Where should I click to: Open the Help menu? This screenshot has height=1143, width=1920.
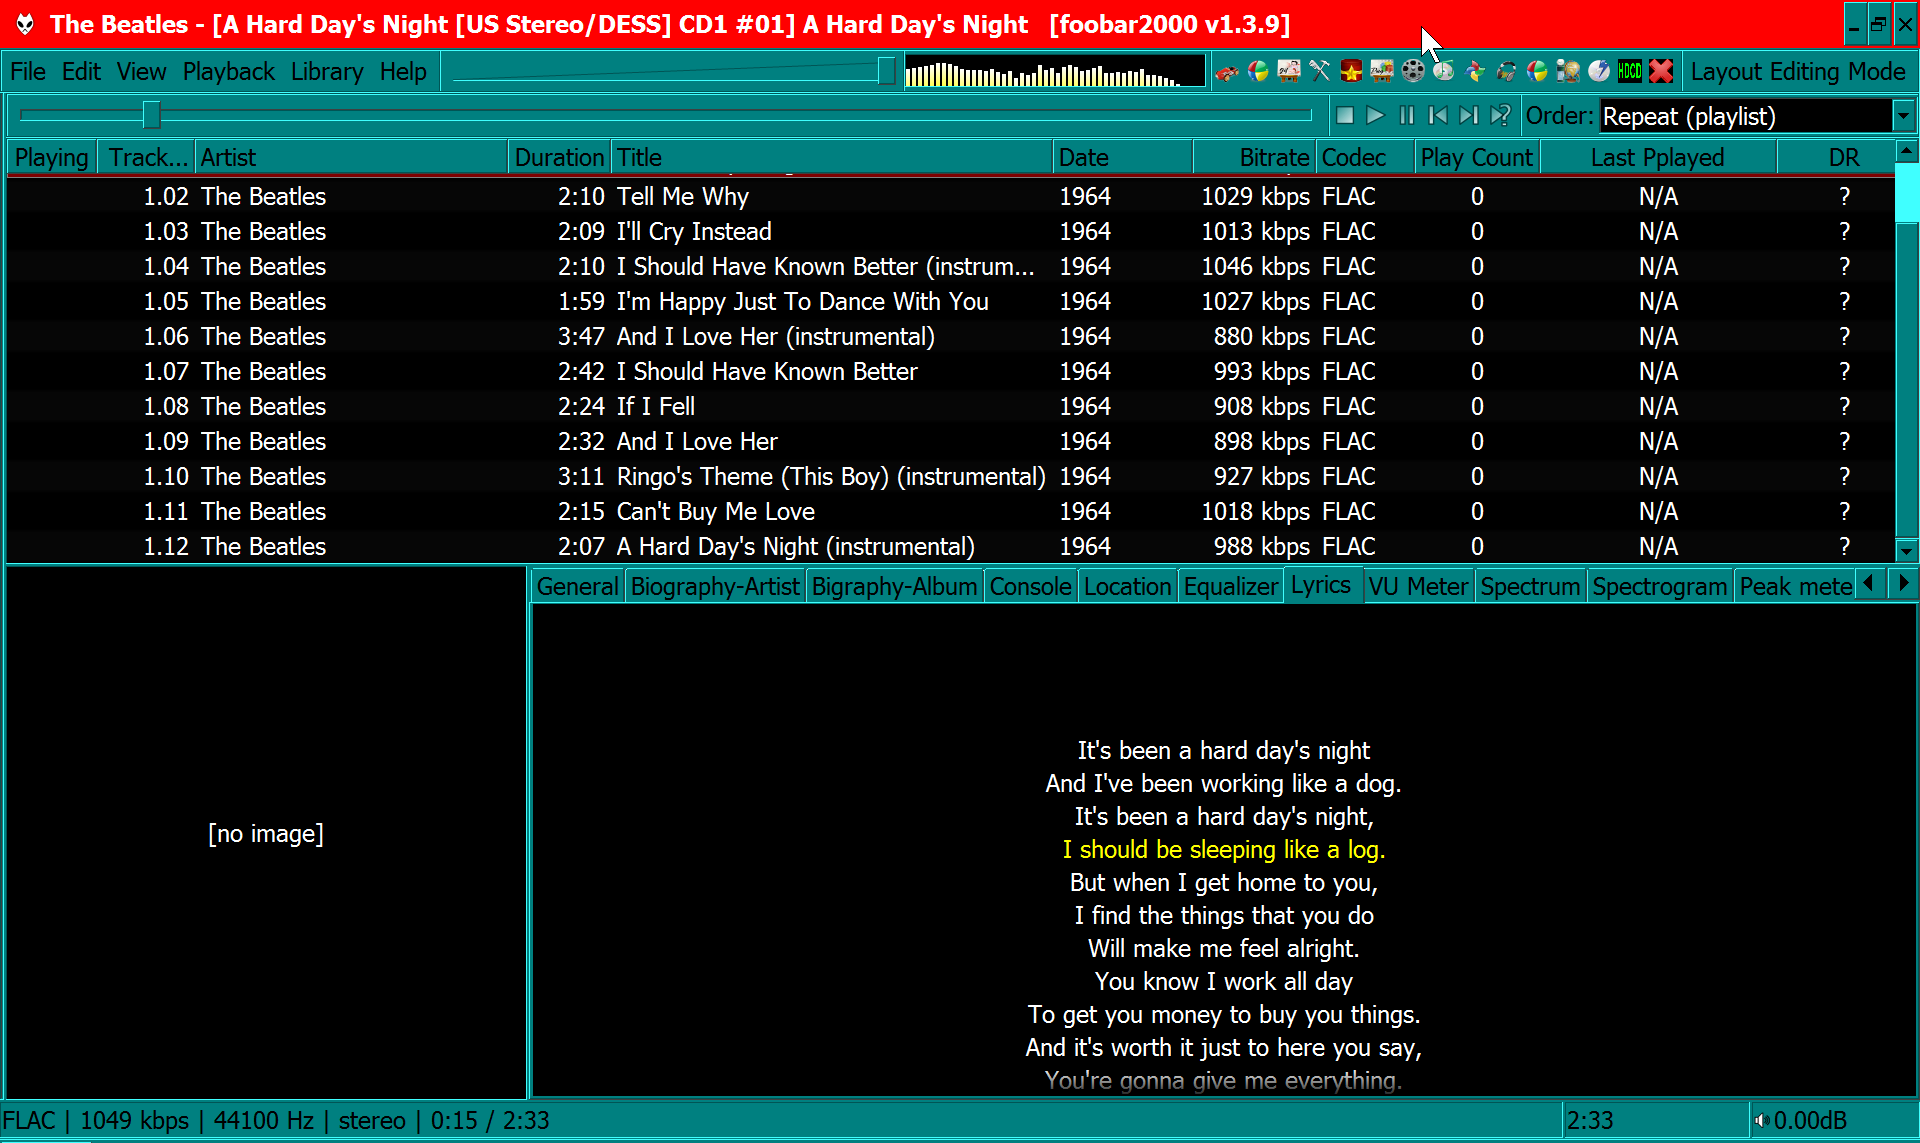pyautogui.click(x=403, y=72)
